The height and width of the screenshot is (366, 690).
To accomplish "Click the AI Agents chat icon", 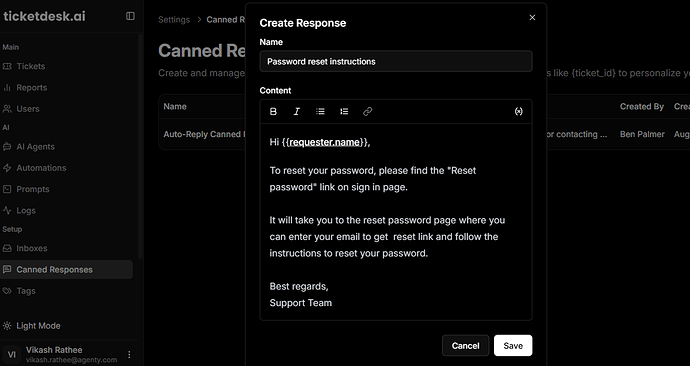I will (7, 147).
